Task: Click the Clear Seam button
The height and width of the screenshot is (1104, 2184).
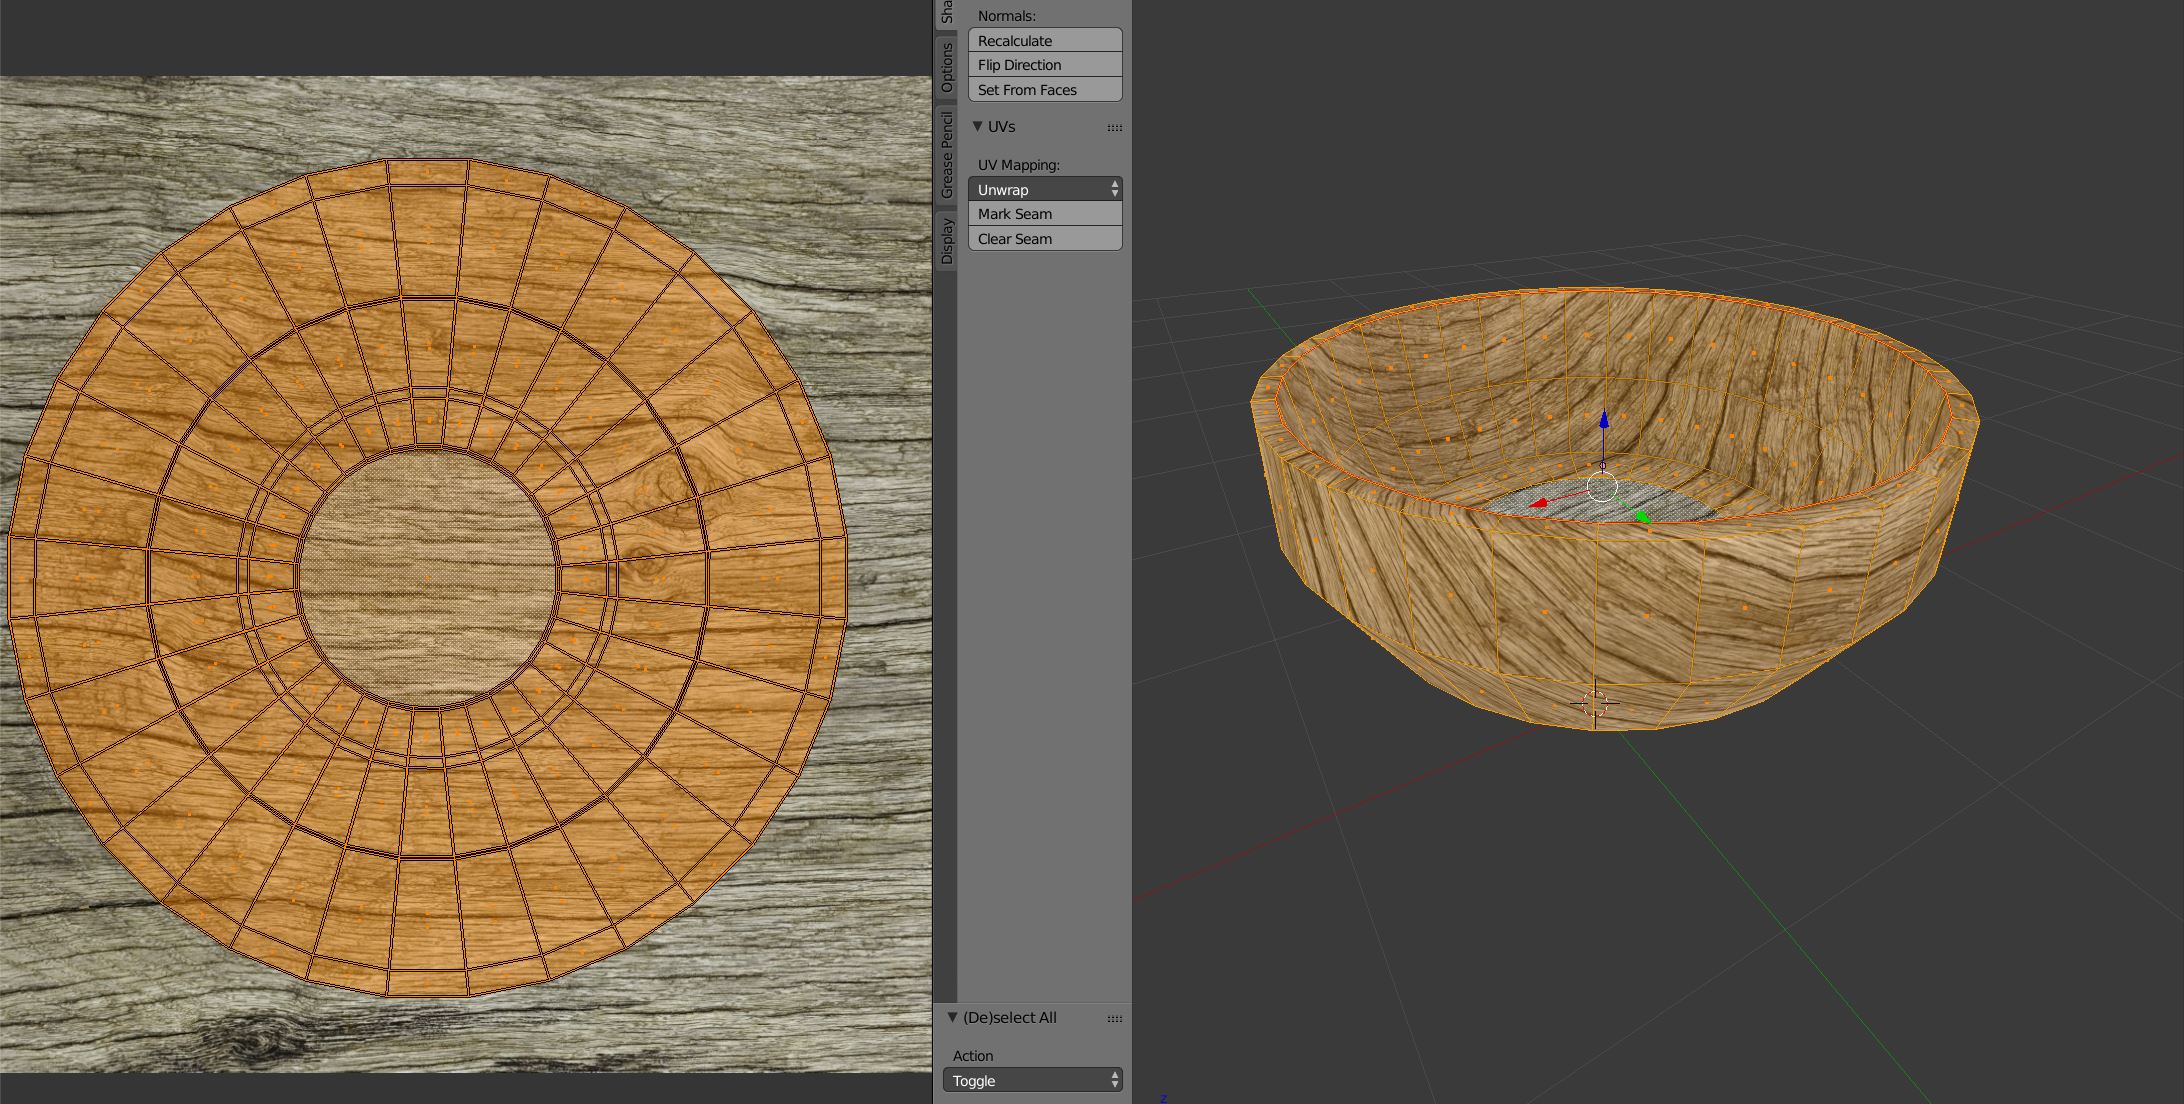Action: (x=1045, y=239)
